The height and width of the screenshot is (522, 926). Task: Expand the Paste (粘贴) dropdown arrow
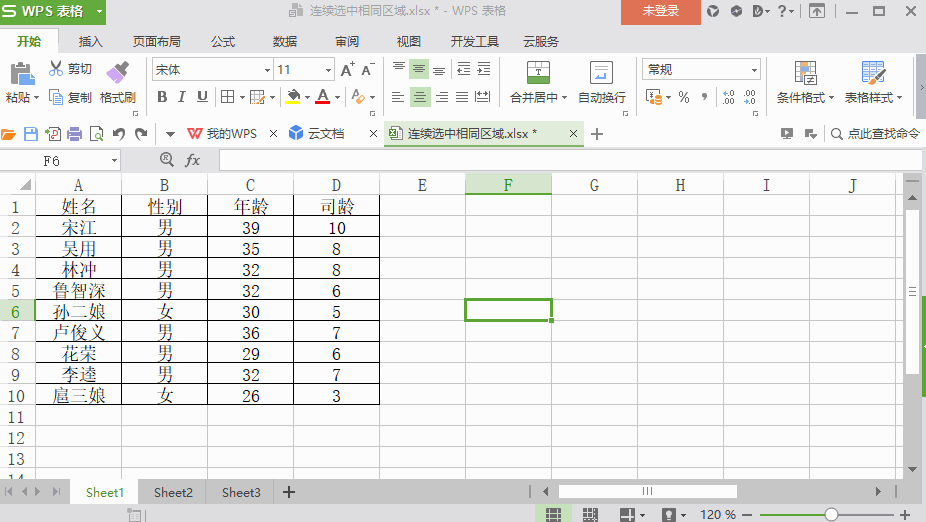(36, 97)
